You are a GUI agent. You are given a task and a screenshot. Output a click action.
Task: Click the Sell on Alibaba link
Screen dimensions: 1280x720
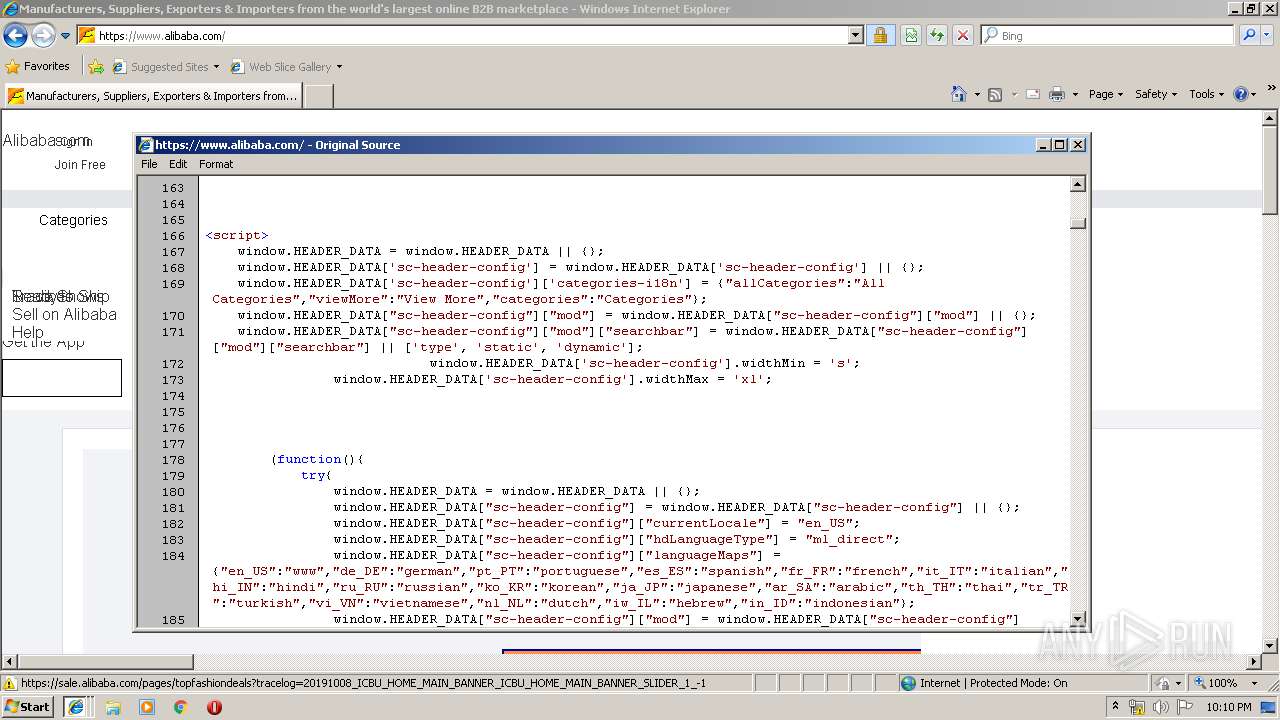pyautogui.click(x=64, y=314)
